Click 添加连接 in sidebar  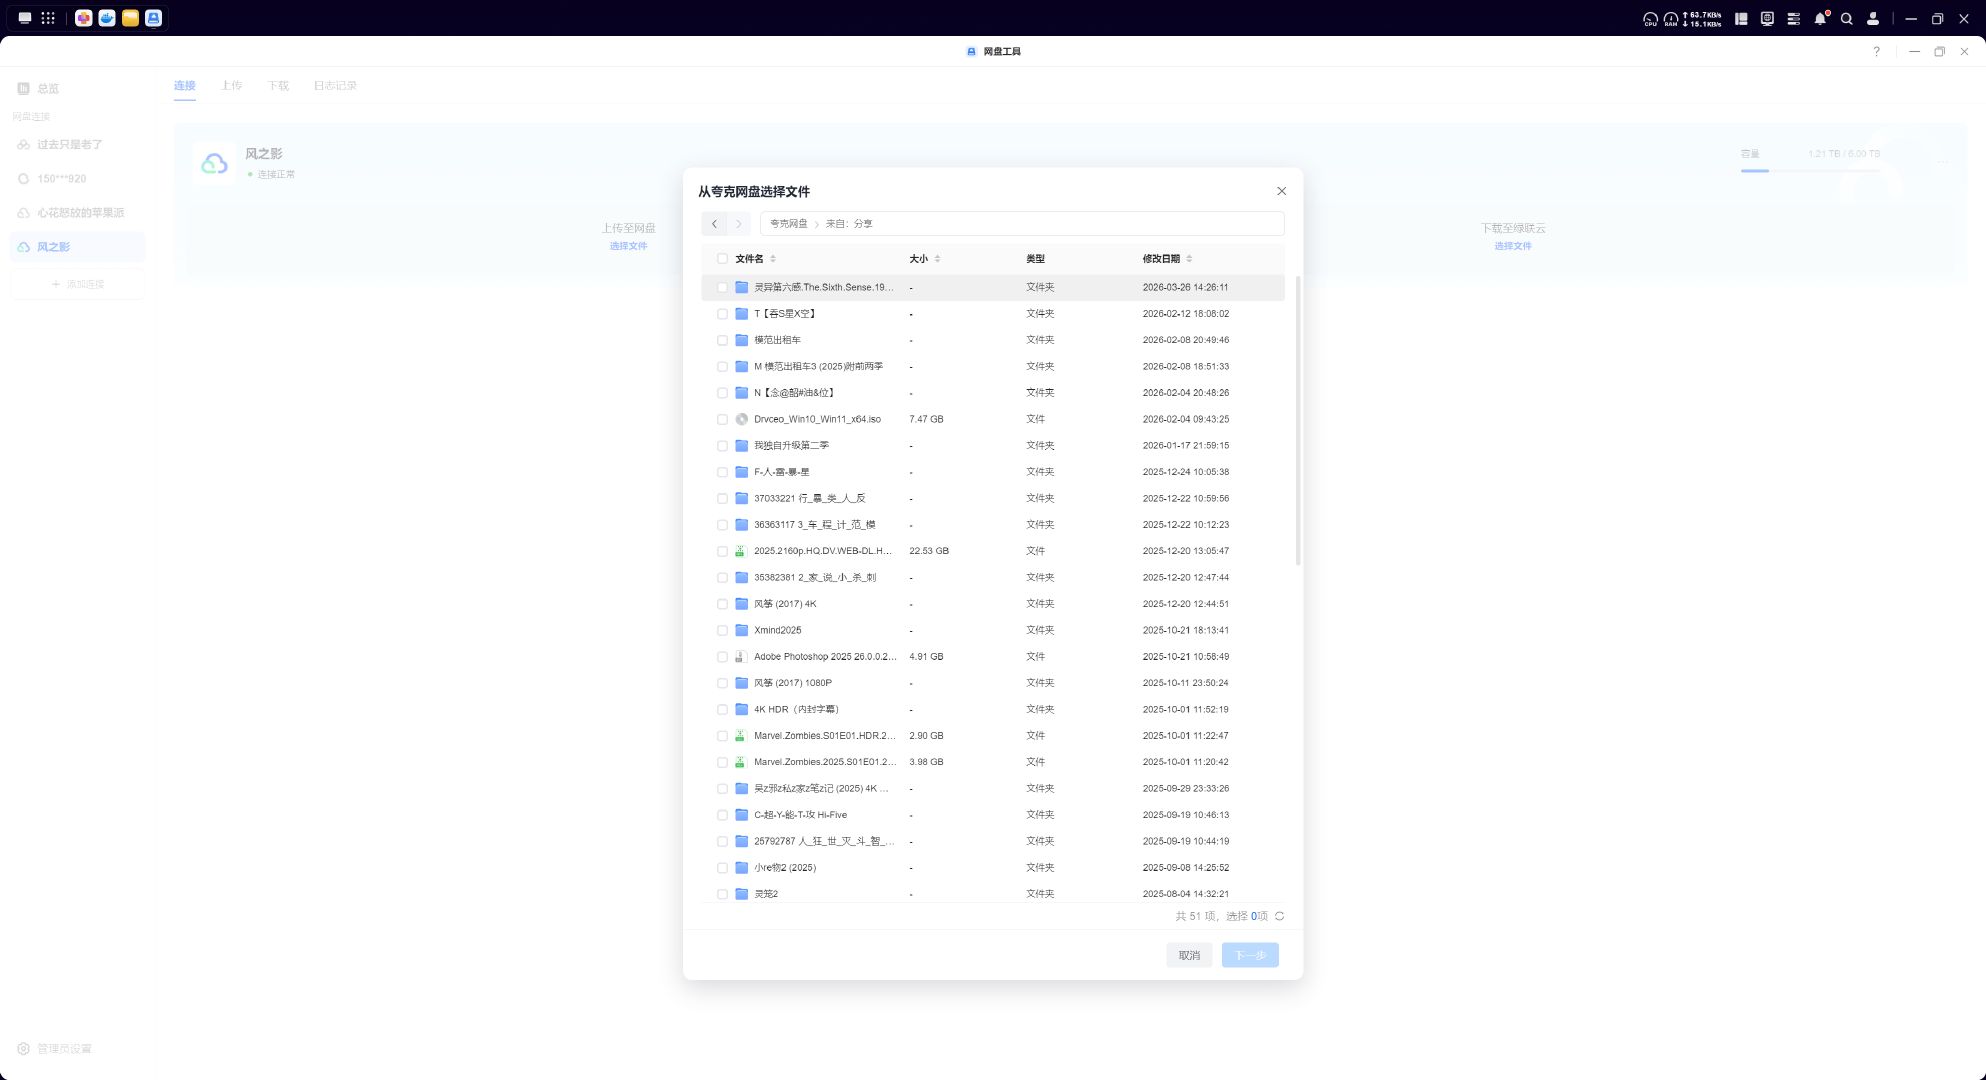pyautogui.click(x=77, y=285)
